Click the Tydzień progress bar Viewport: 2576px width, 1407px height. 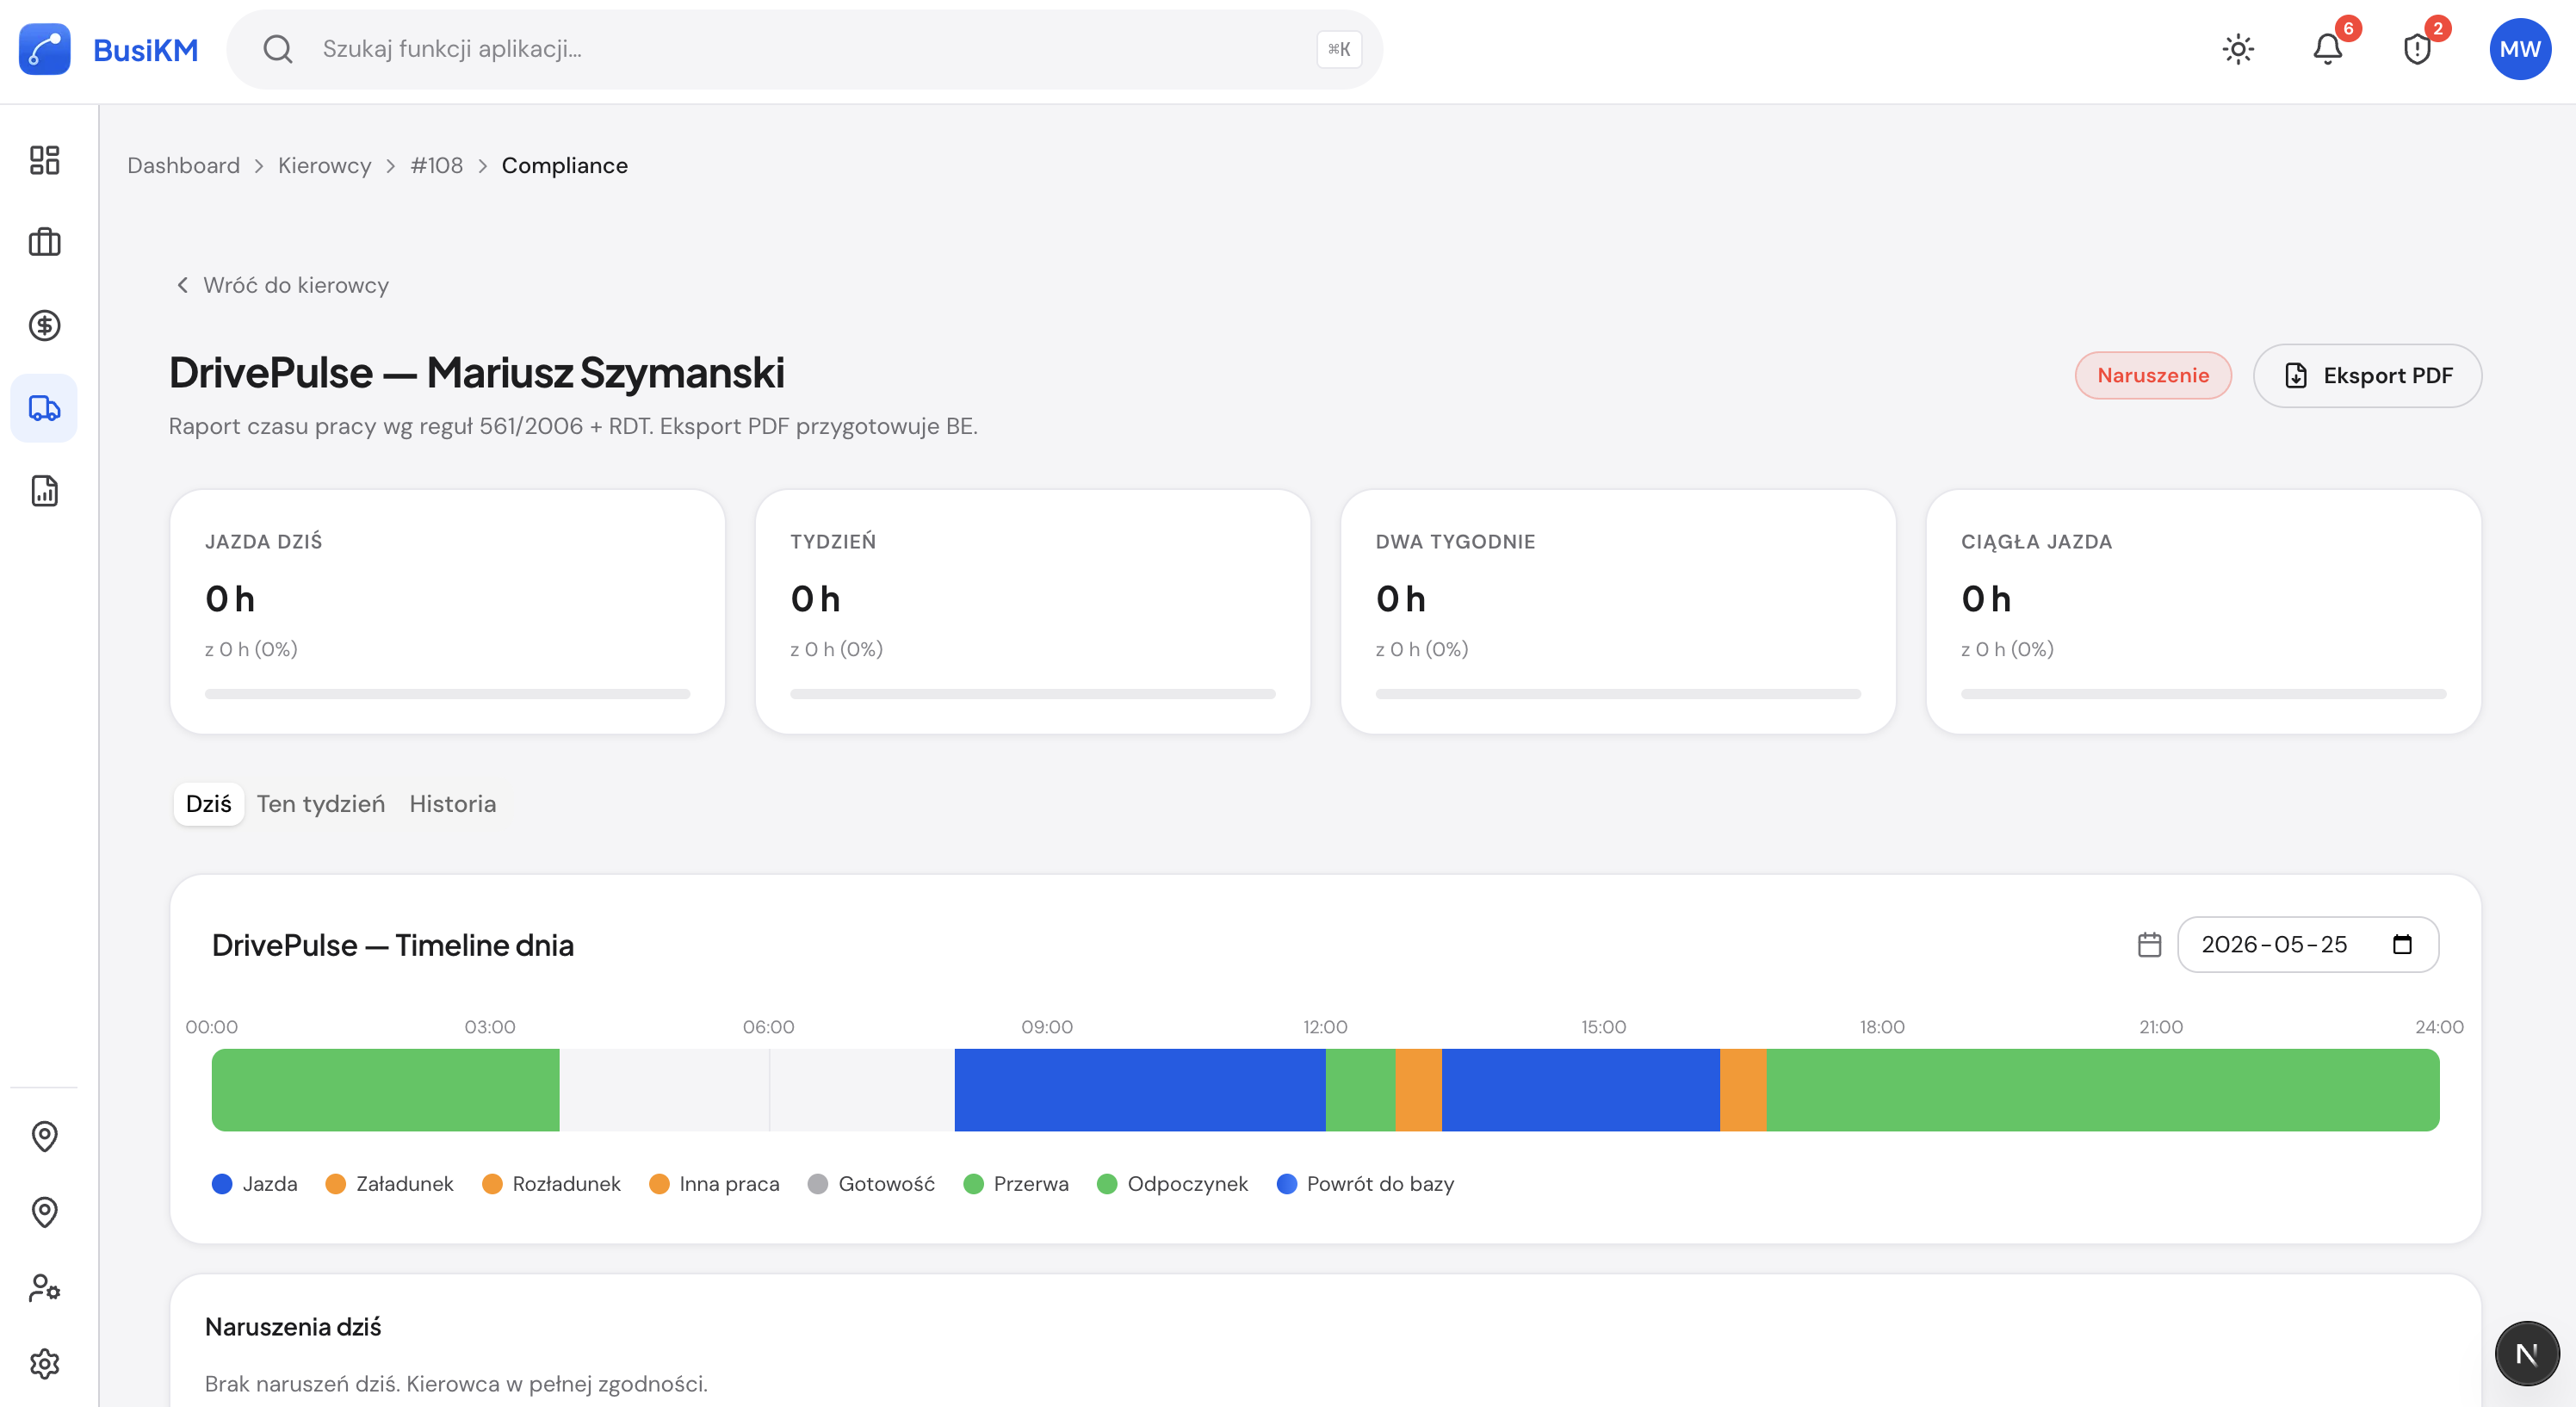(x=1032, y=694)
